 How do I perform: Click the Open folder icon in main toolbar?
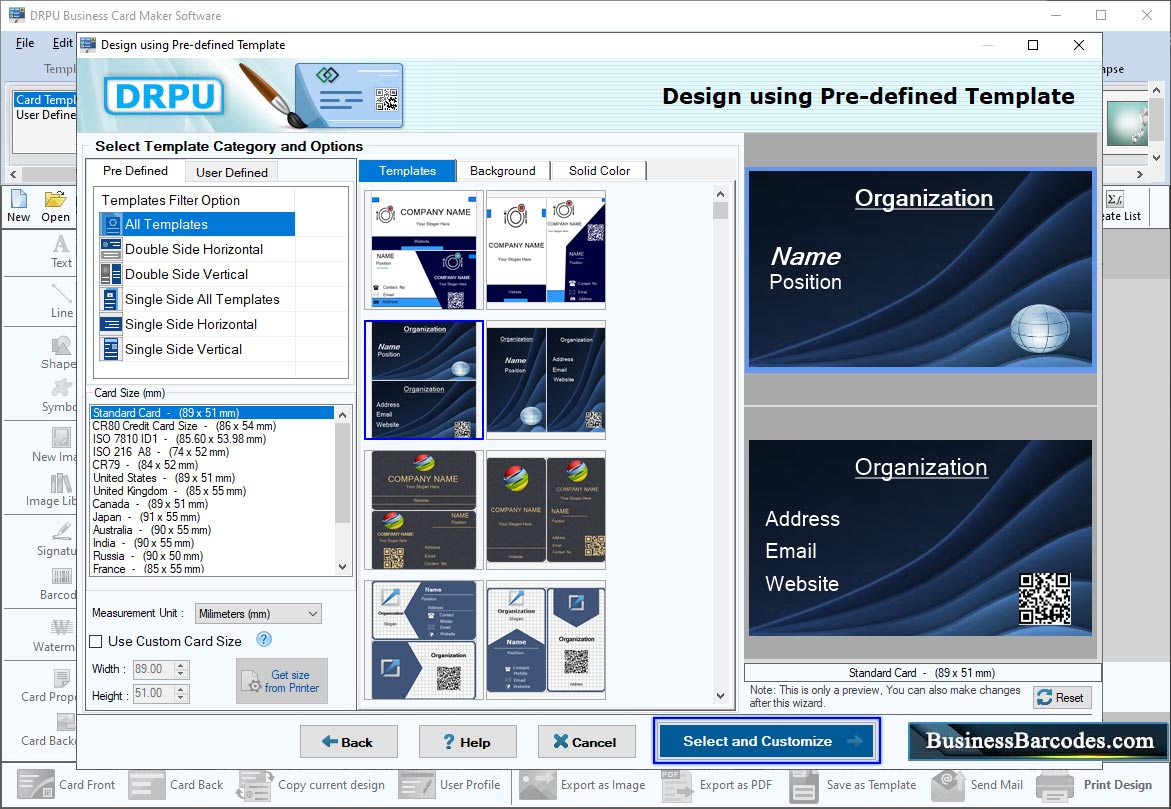tap(55, 206)
